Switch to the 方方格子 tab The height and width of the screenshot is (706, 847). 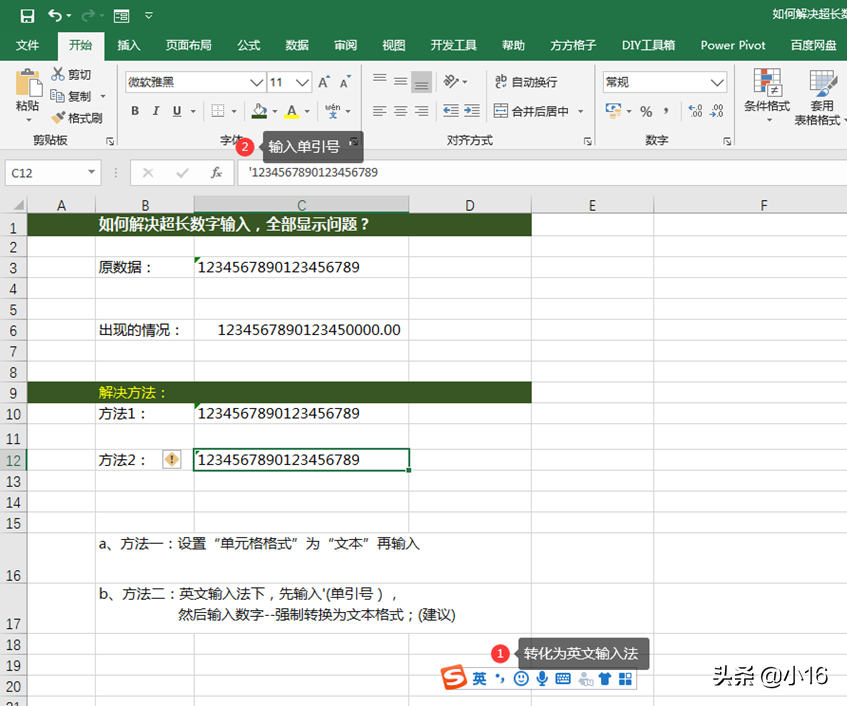(573, 45)
